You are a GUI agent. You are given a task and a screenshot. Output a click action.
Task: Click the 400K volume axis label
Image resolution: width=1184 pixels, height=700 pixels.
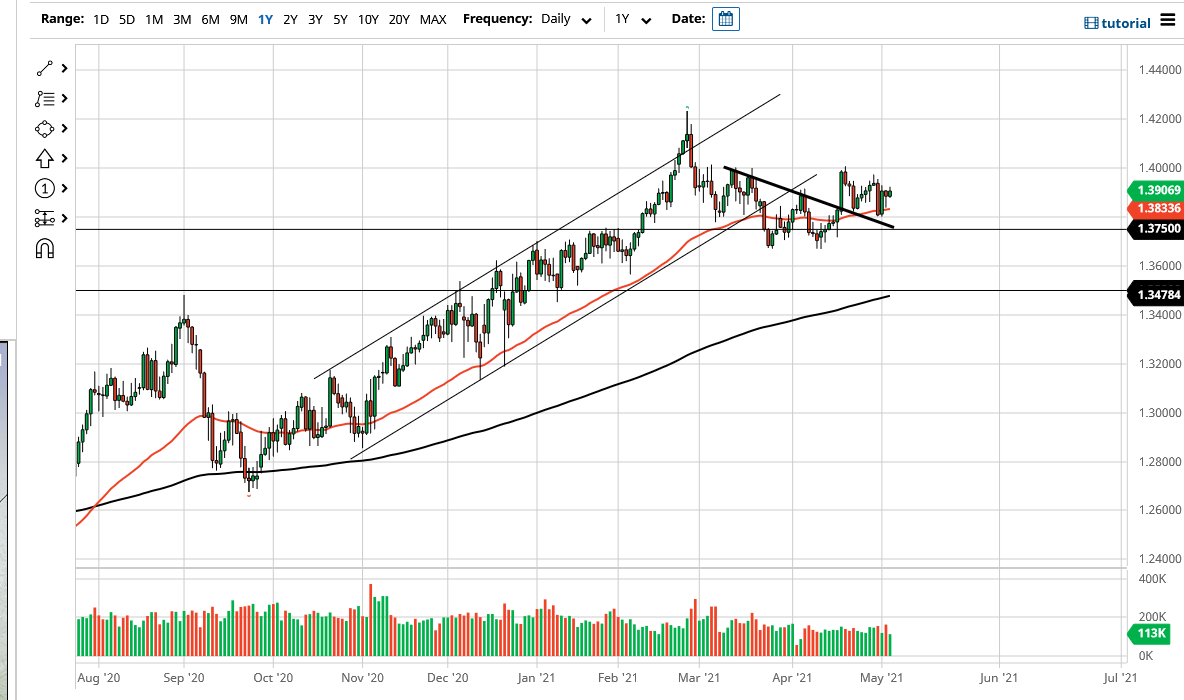(1152, 579)
